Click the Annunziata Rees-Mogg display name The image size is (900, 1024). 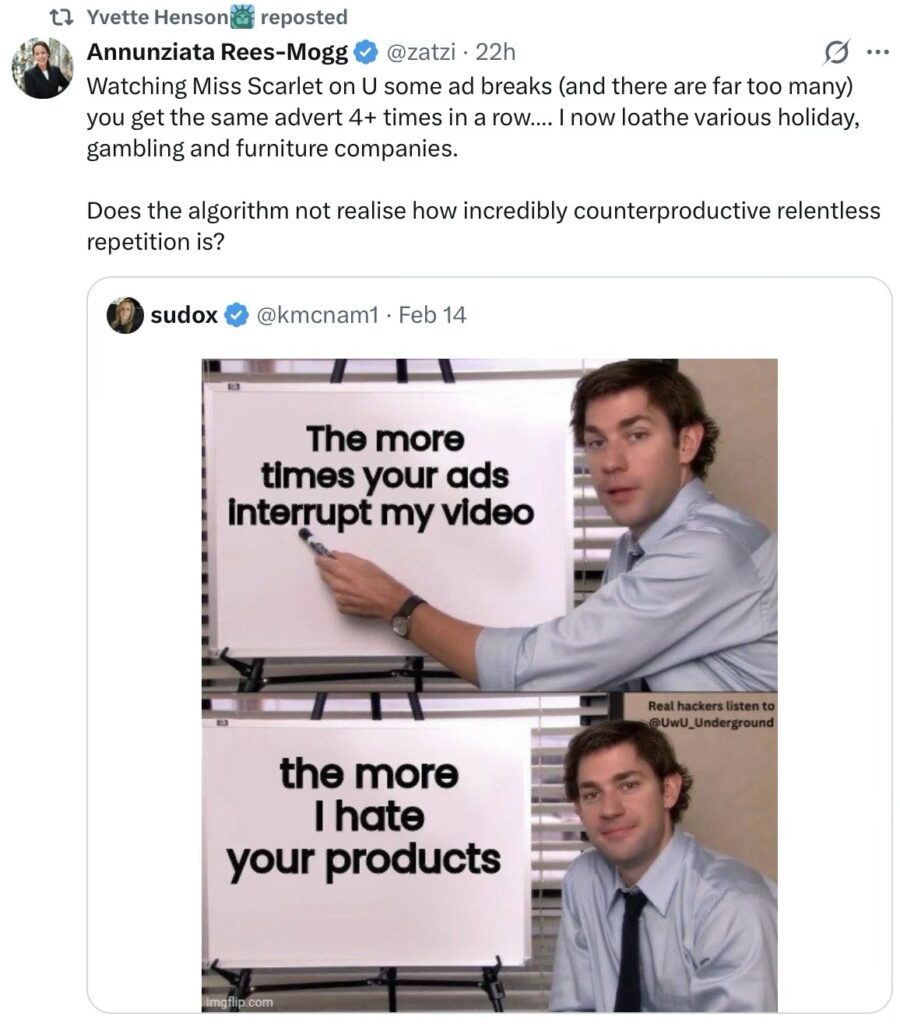pos(217,52)
